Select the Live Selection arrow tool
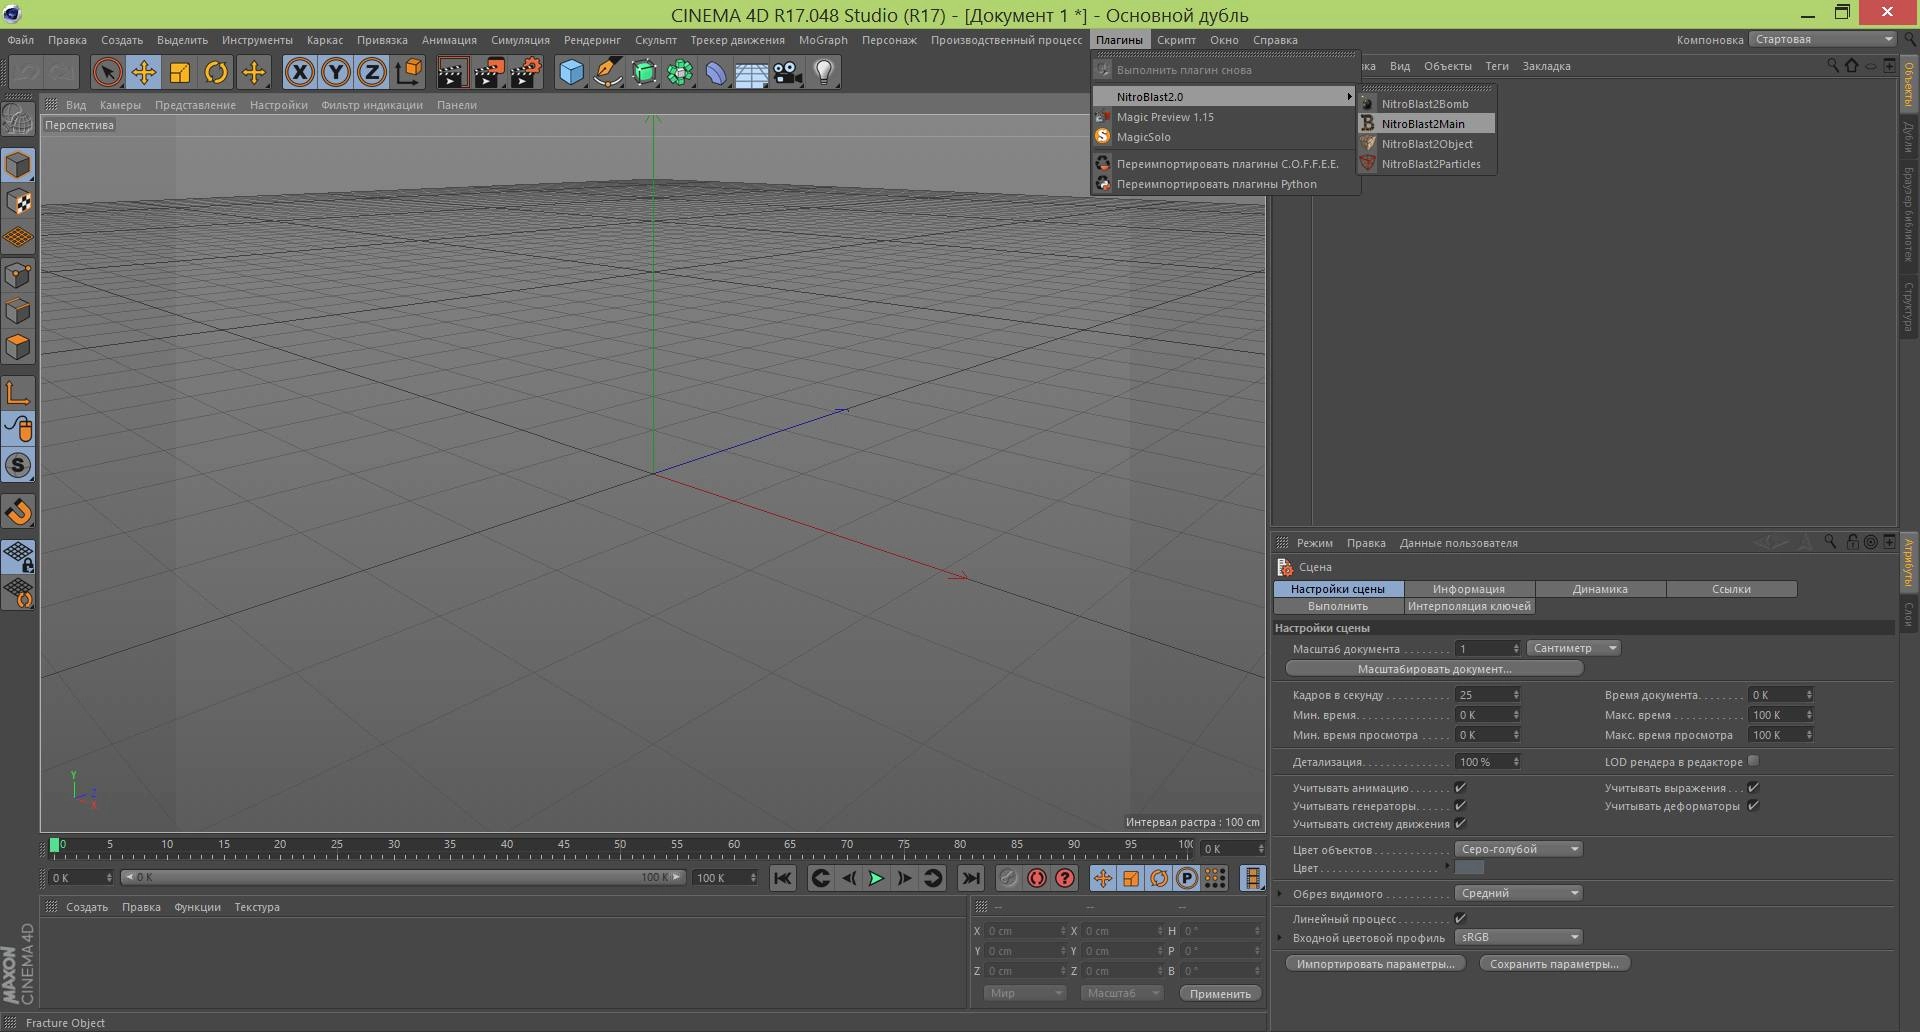The width and height of the screenshot is (1920, 1032). 107,72
